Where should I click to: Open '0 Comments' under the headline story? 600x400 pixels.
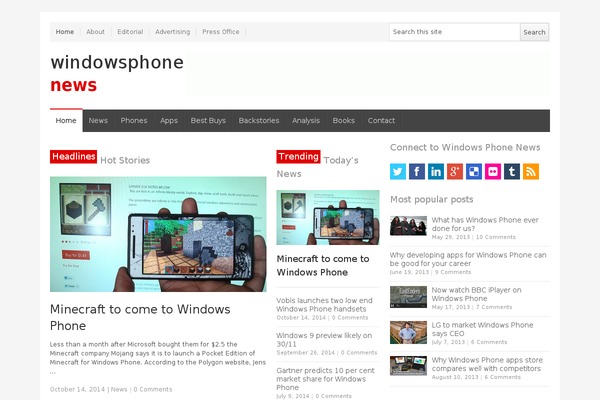[153, 389]
